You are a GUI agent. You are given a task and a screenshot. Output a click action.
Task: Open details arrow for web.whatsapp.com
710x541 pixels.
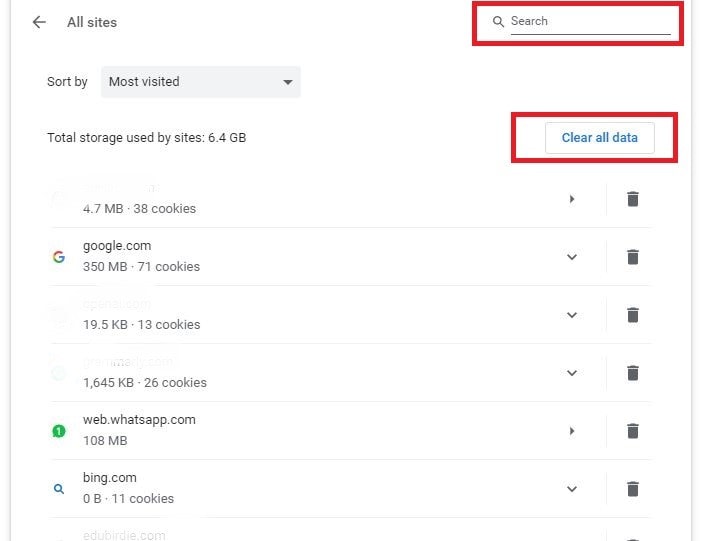572,431
